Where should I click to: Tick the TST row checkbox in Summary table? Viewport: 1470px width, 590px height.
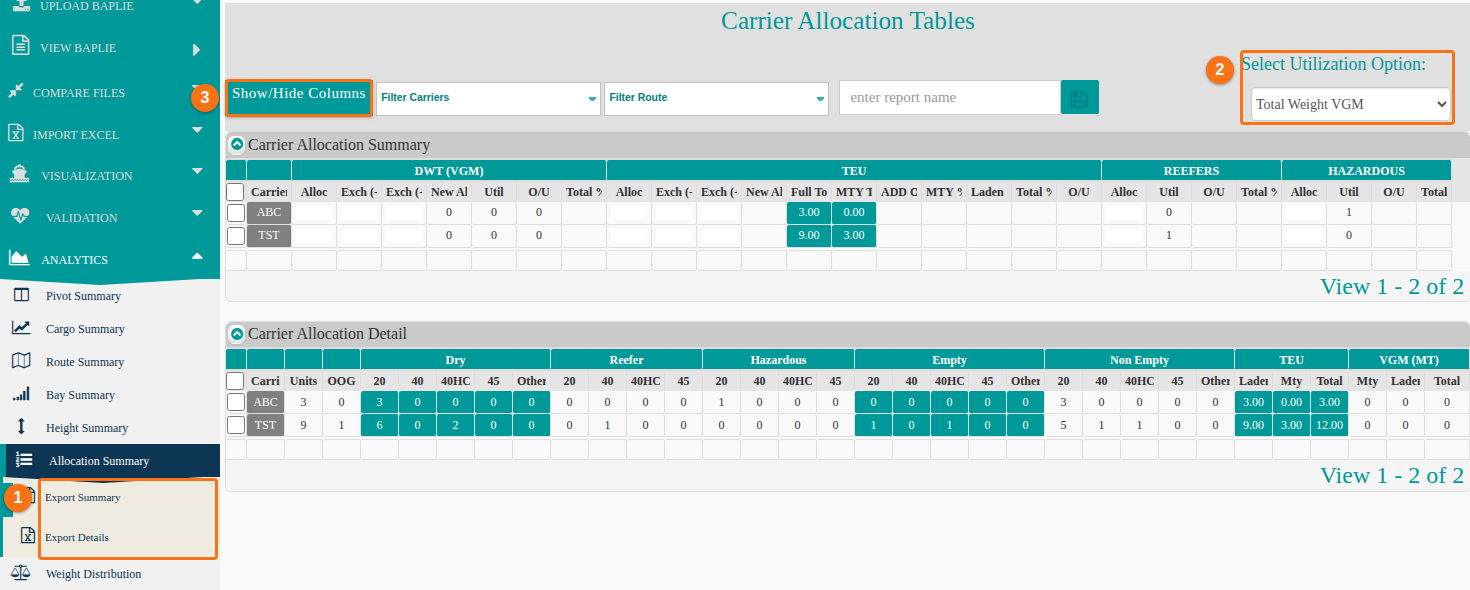pos(235,235)
